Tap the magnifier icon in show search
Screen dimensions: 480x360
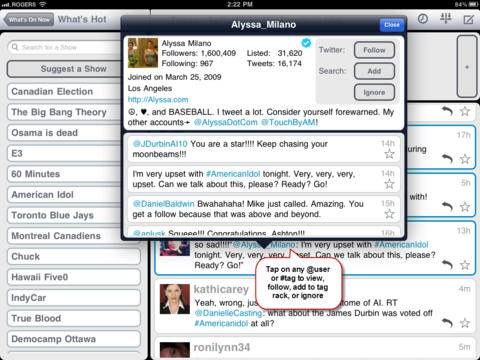[15, 47]
